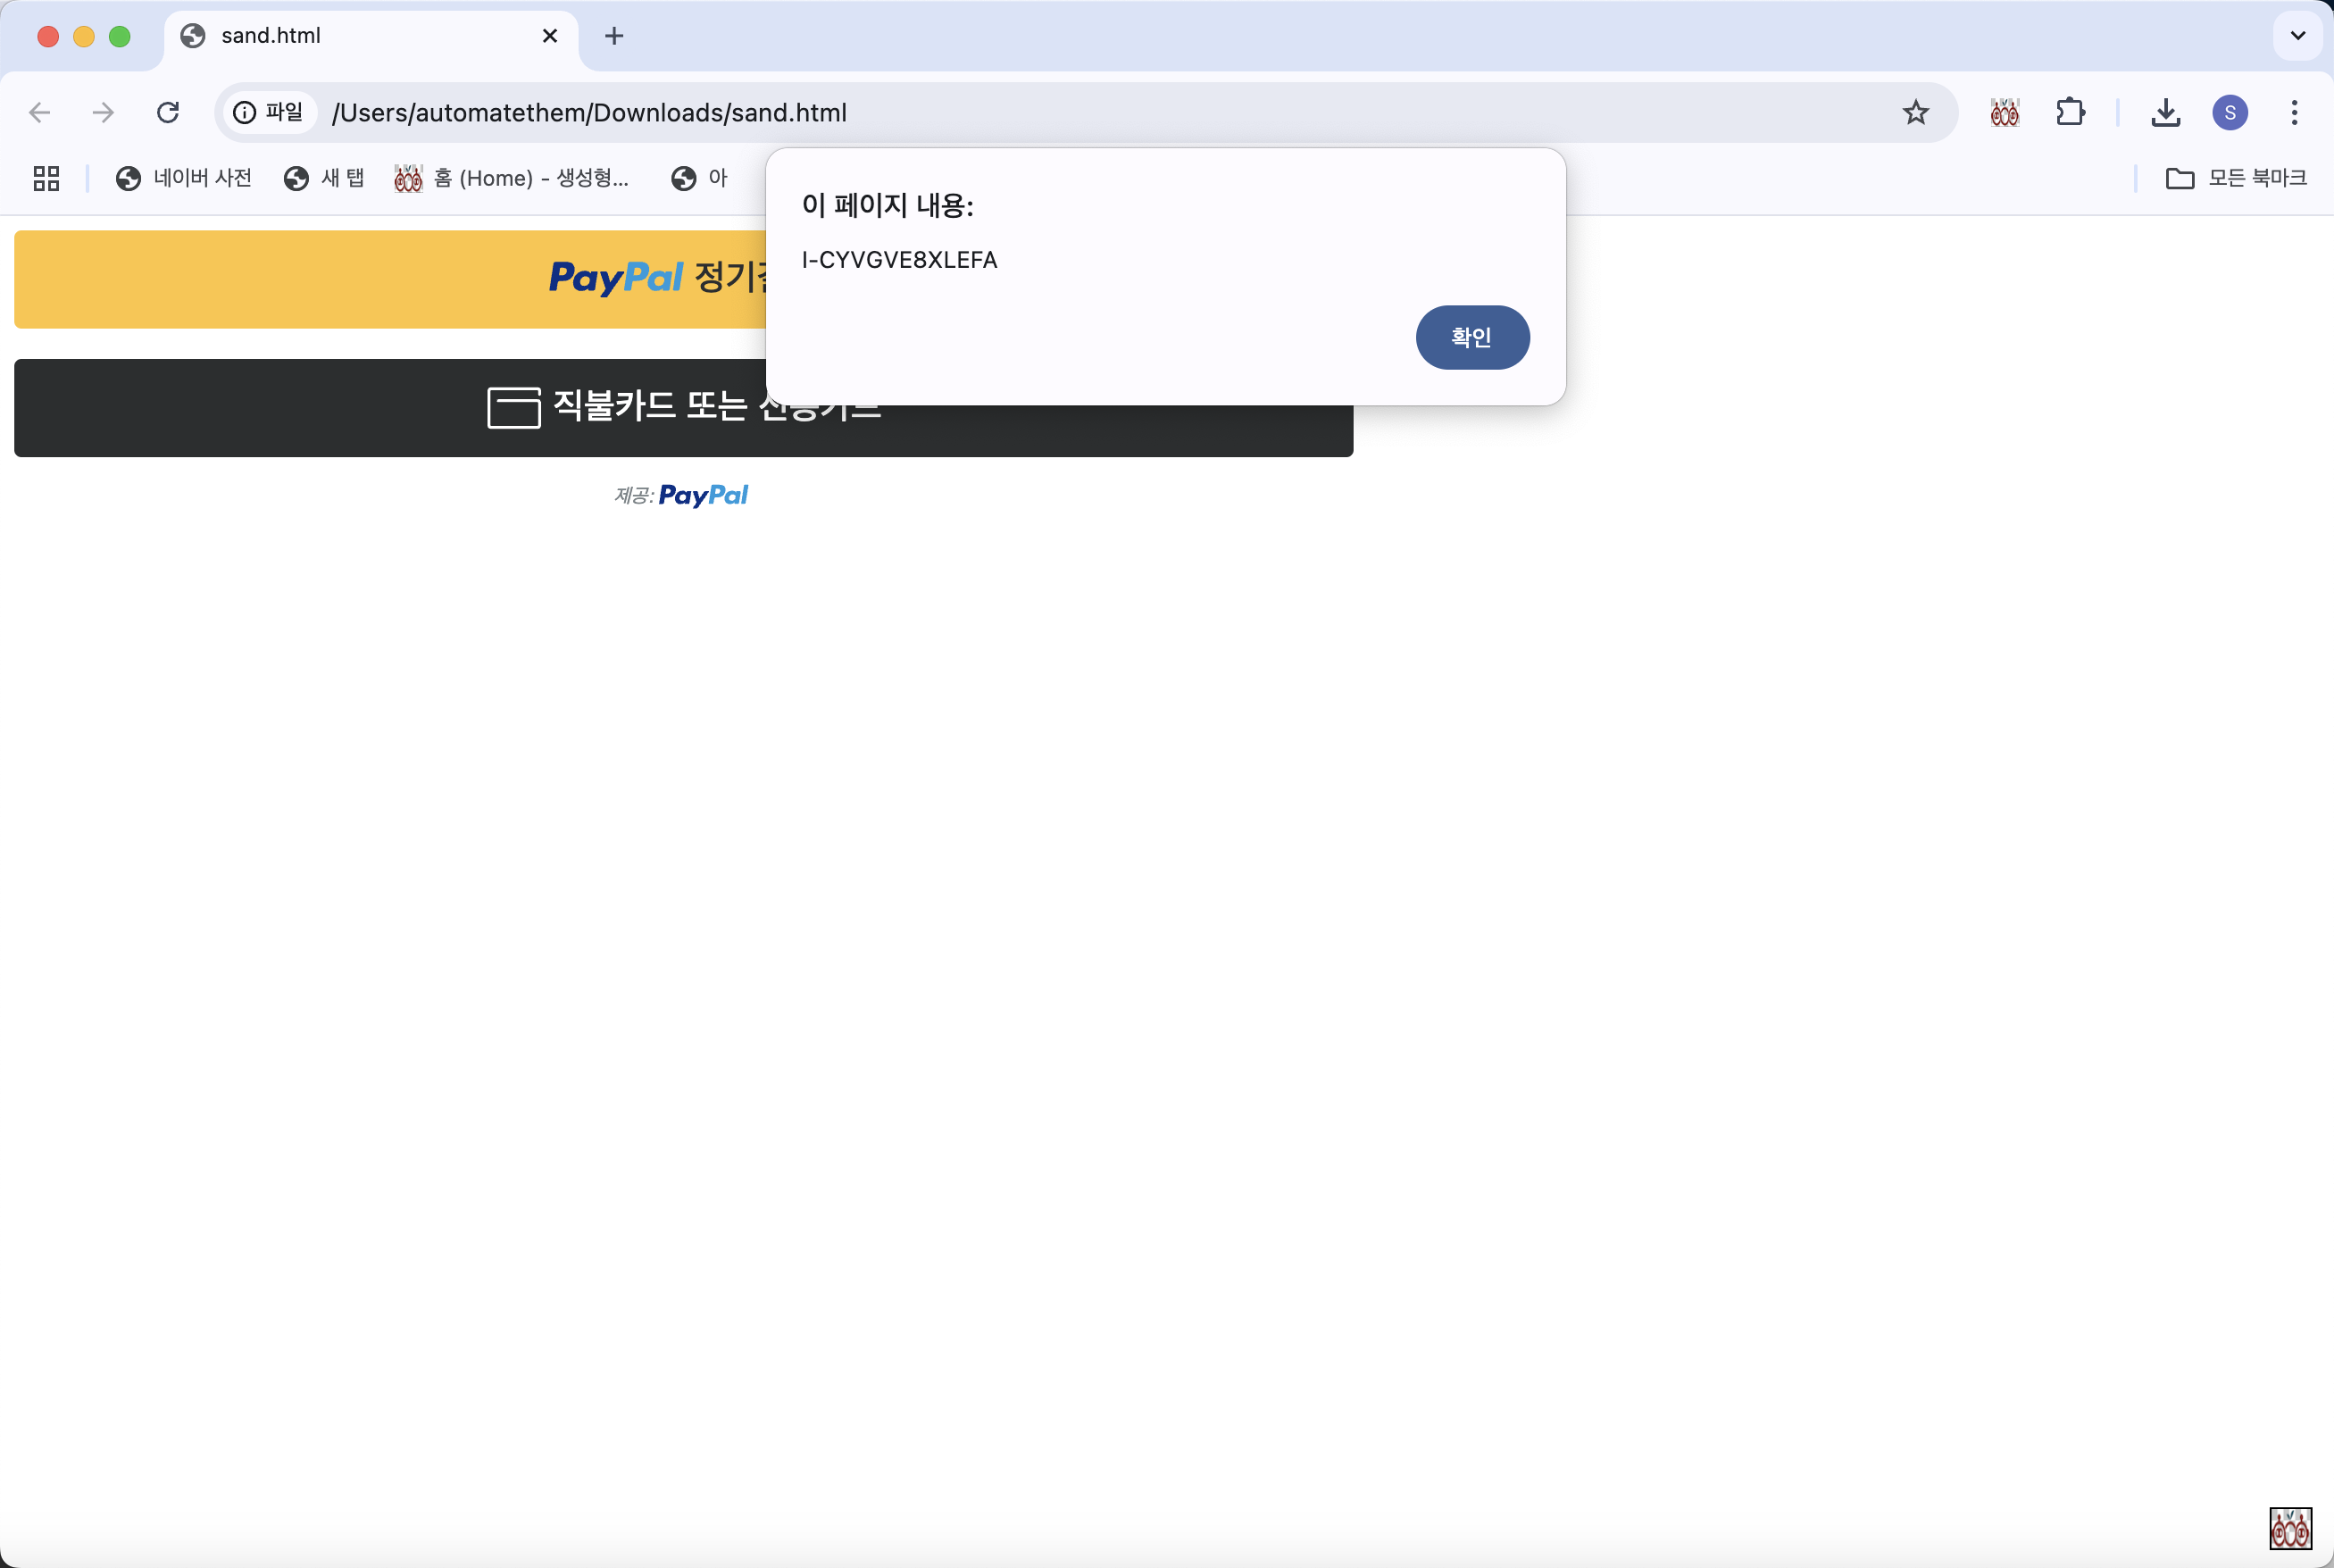The image size is (2334, 1568).
Task: Select the sand.html tab
Action: click(371, 36)
